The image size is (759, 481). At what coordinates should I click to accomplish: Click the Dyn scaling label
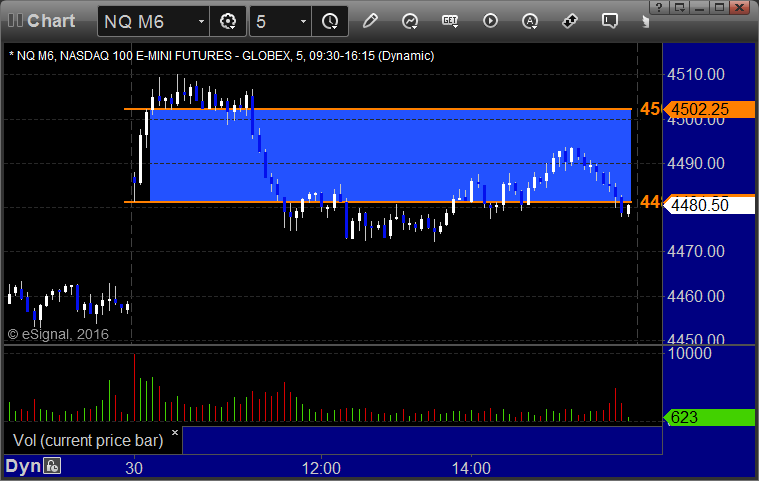tap(23, 466)
